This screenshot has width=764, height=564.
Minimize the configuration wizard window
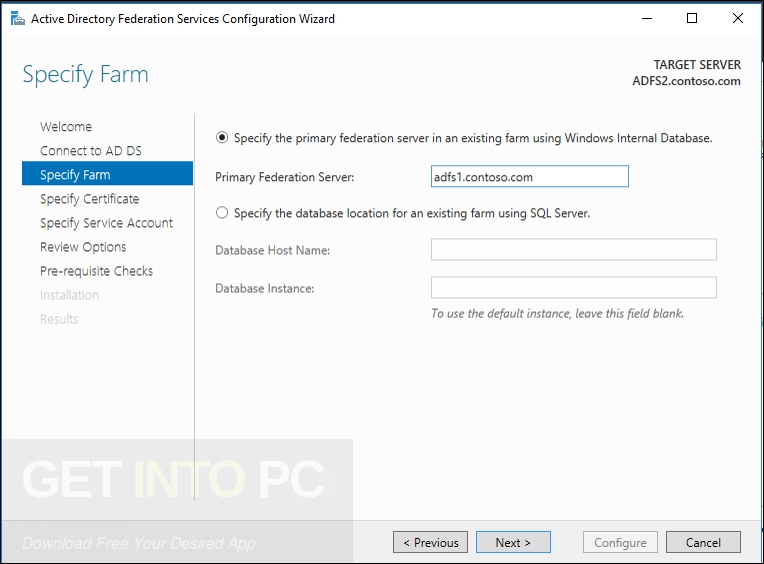tap(647, 19)
